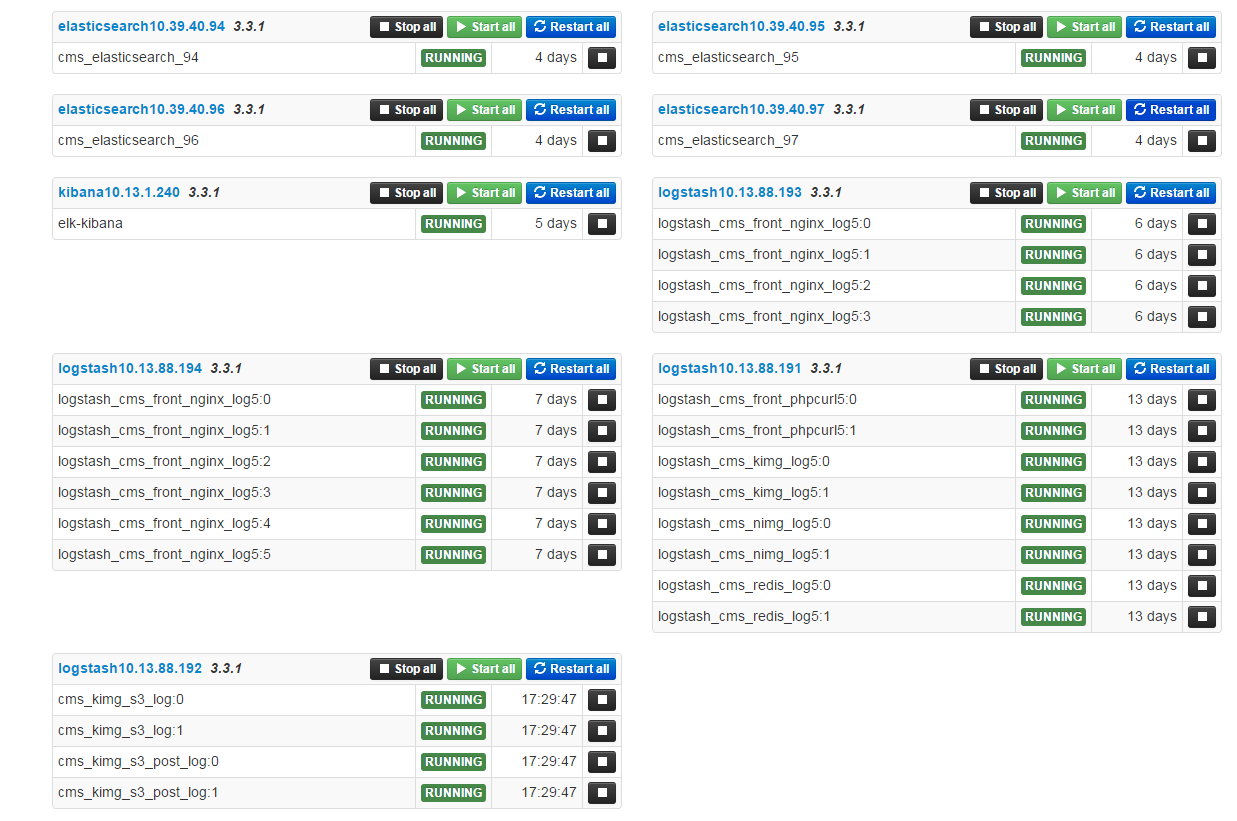
Task: Restart all on logstash10.13.88.191
Action: tap(1171, 369)
